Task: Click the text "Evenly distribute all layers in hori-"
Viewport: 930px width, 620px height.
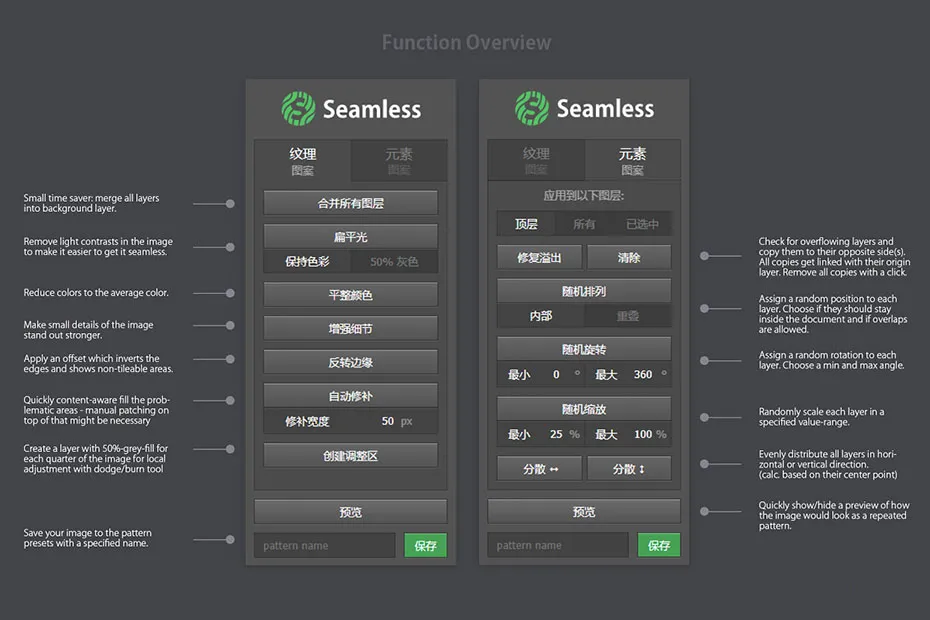Action: pyautogui.click(x=827, y=454)
